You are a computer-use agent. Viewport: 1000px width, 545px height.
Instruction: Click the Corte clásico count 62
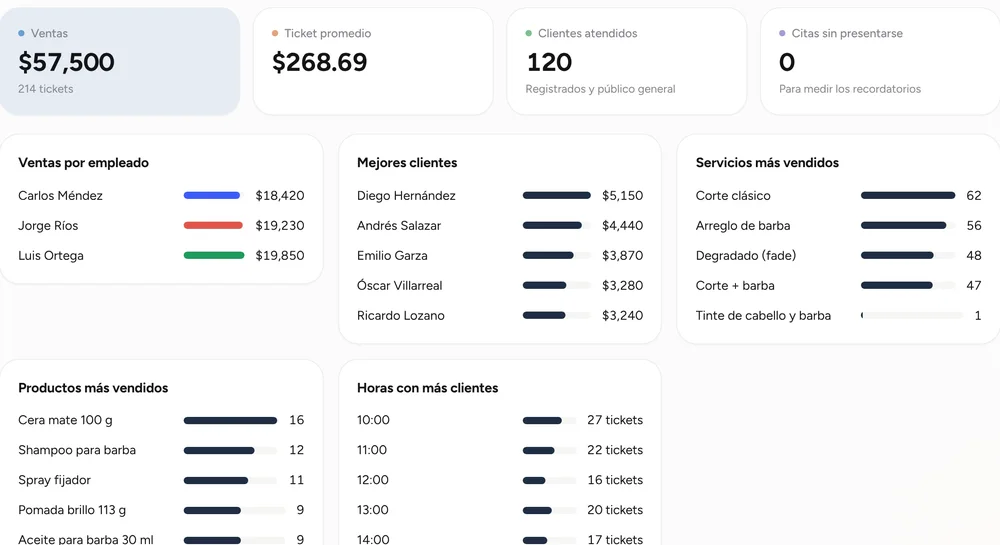tap(974, 196)
